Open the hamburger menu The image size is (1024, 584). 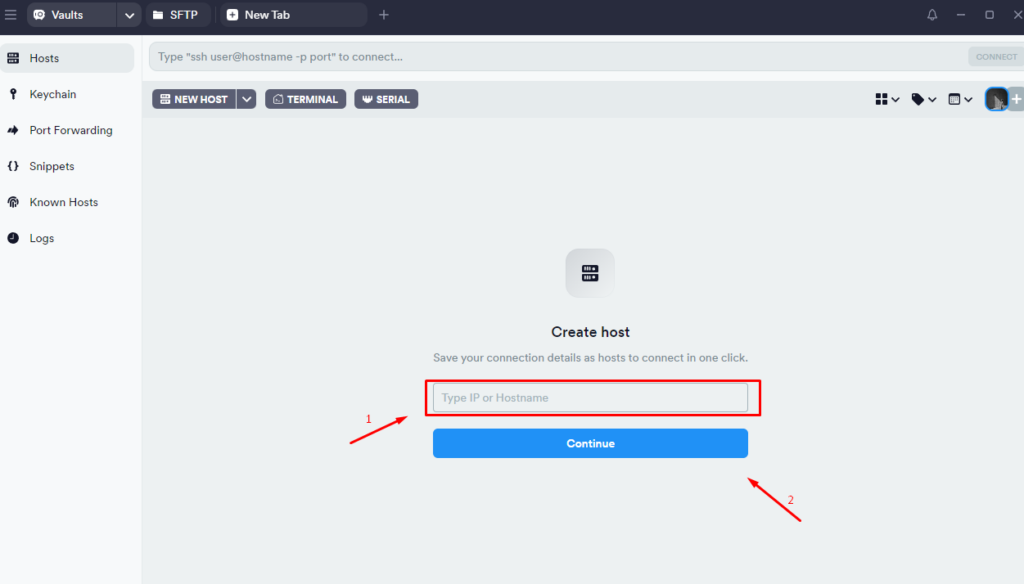[13, 14]
